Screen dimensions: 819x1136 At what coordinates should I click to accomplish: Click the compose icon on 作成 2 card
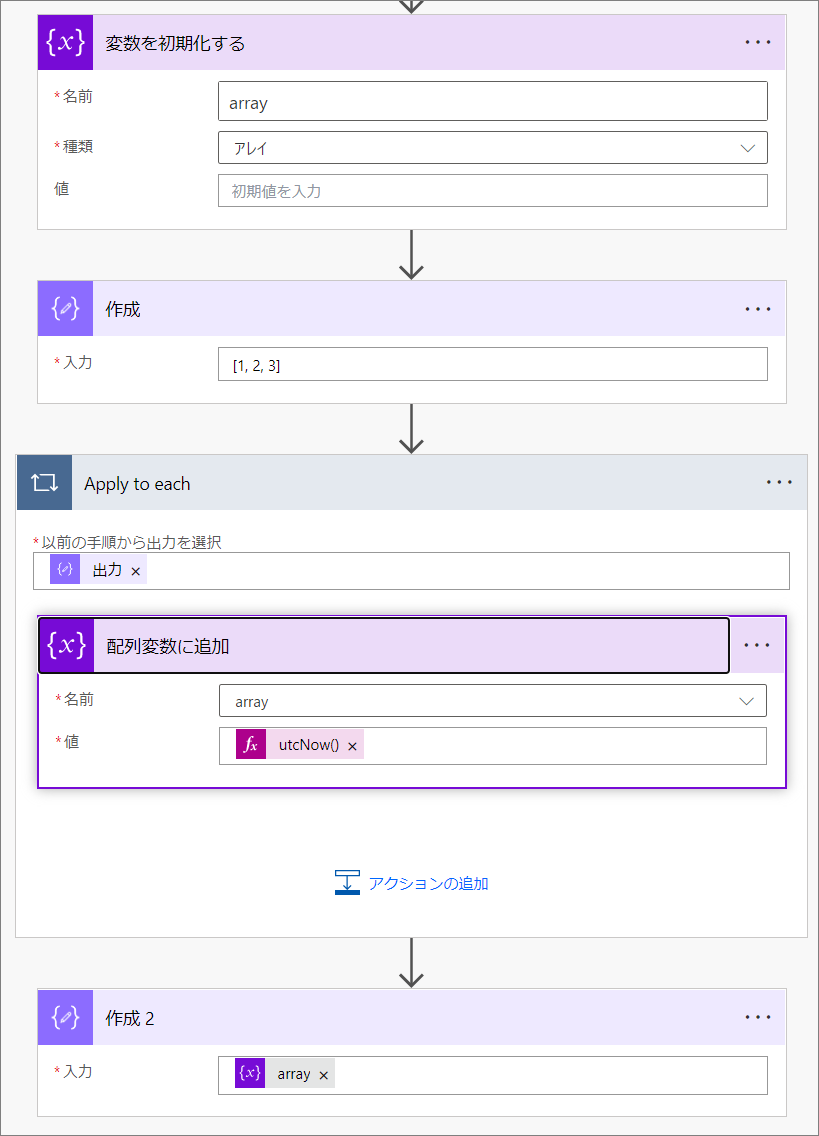click(65, 1017)
